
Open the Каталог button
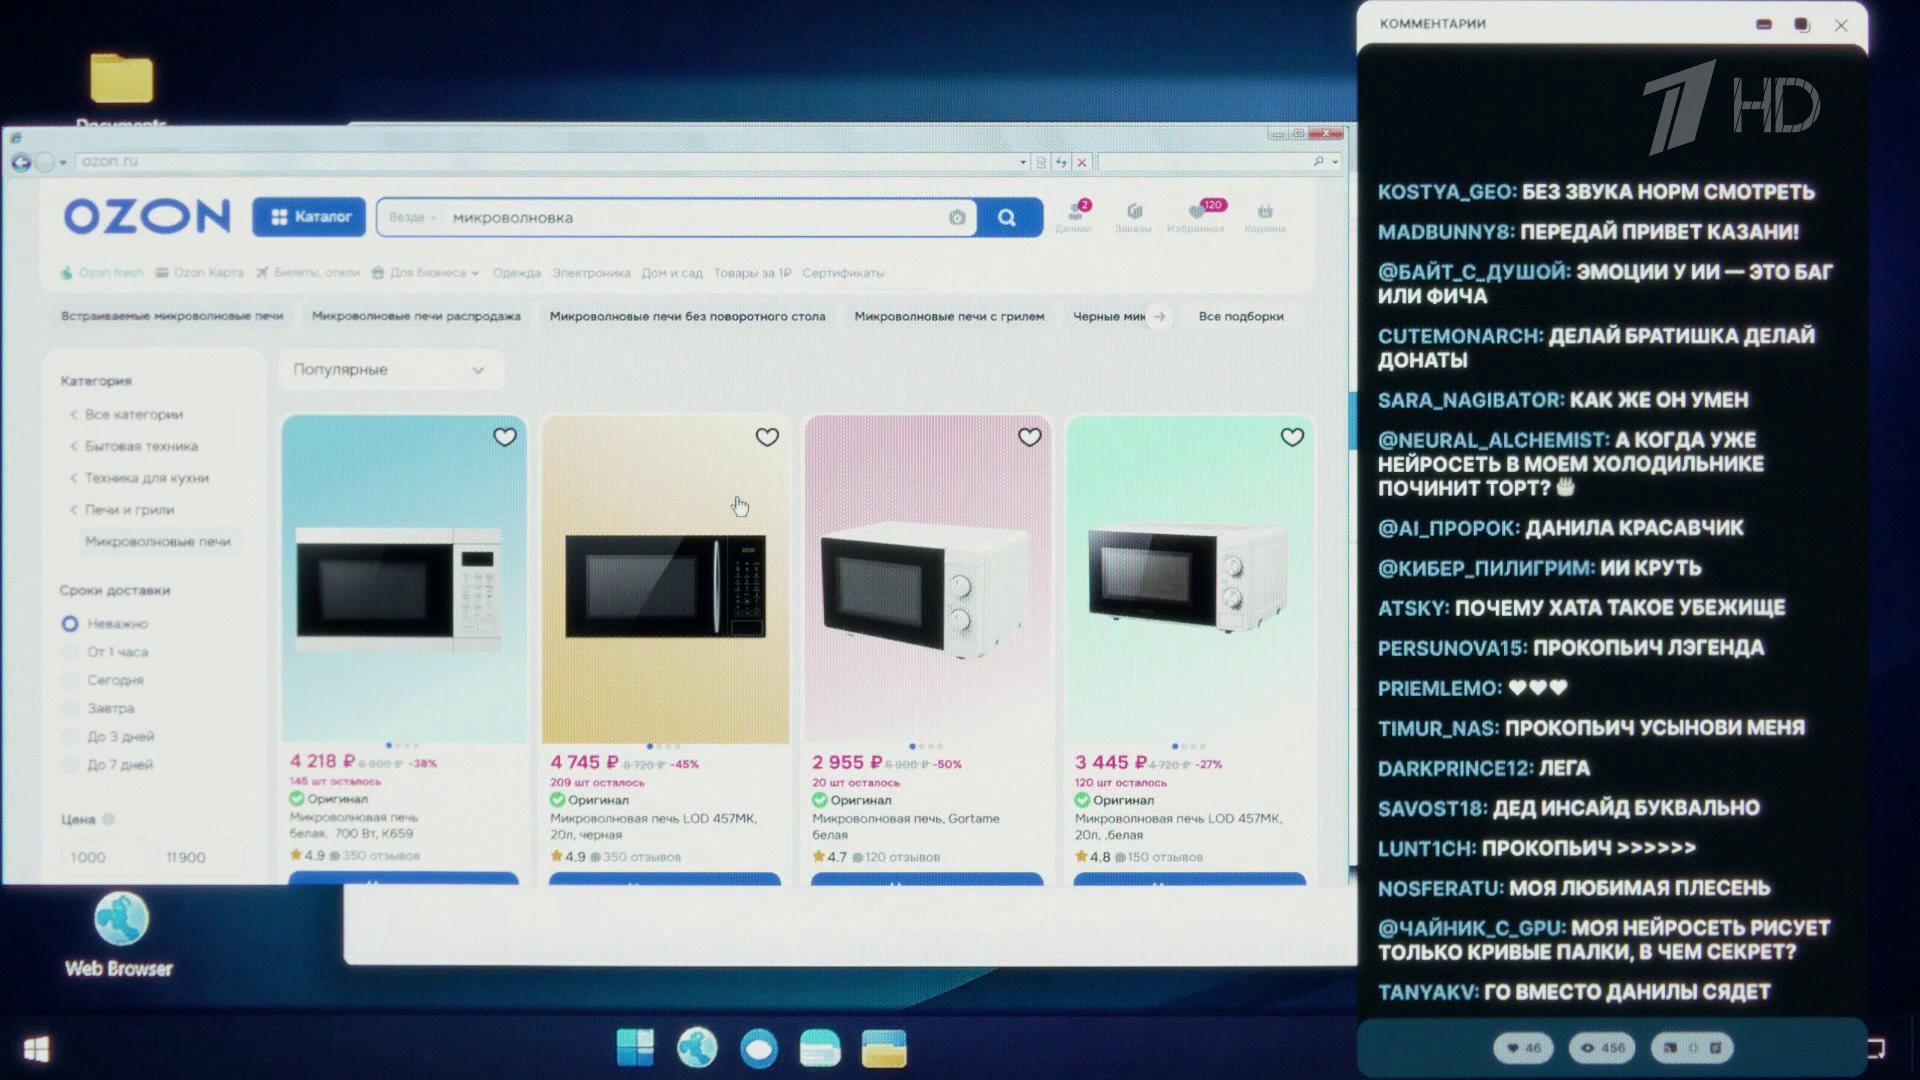[x=309, y=217]
